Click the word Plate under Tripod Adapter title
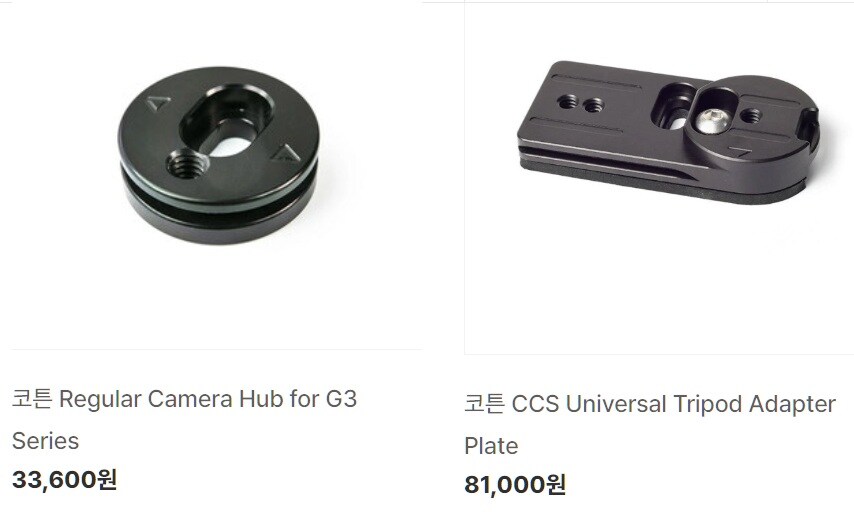Image resolution: width=854 pixels, height=514 pixels. coord(491,446)
